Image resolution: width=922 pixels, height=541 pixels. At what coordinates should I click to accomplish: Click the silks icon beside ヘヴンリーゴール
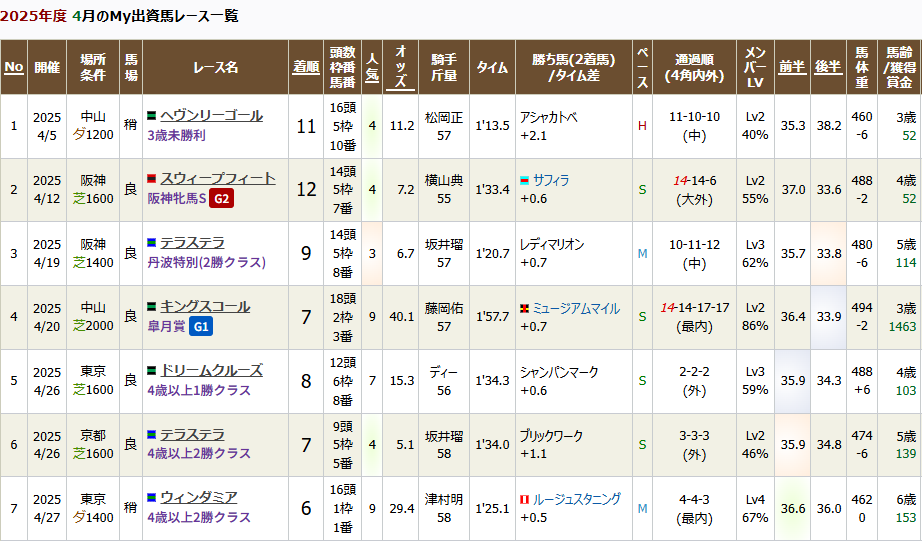click(x=151, y=116)
